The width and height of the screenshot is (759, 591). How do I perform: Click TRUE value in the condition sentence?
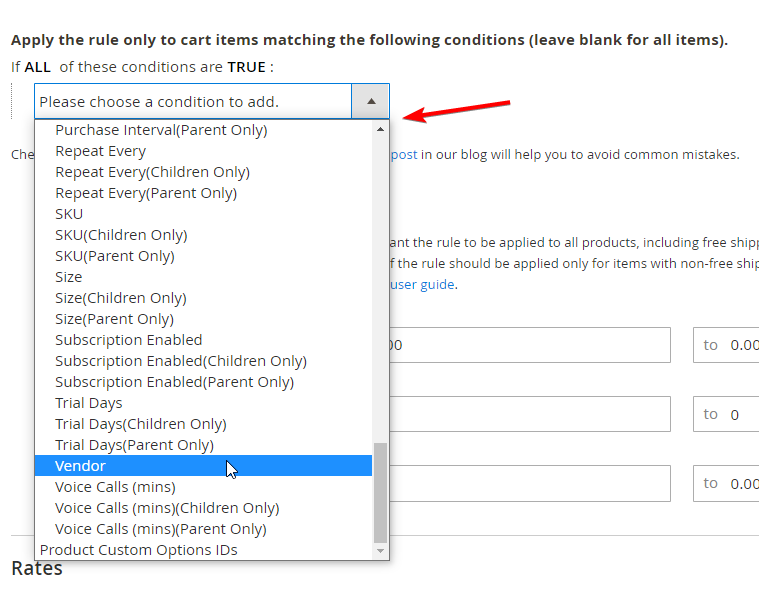247,67
